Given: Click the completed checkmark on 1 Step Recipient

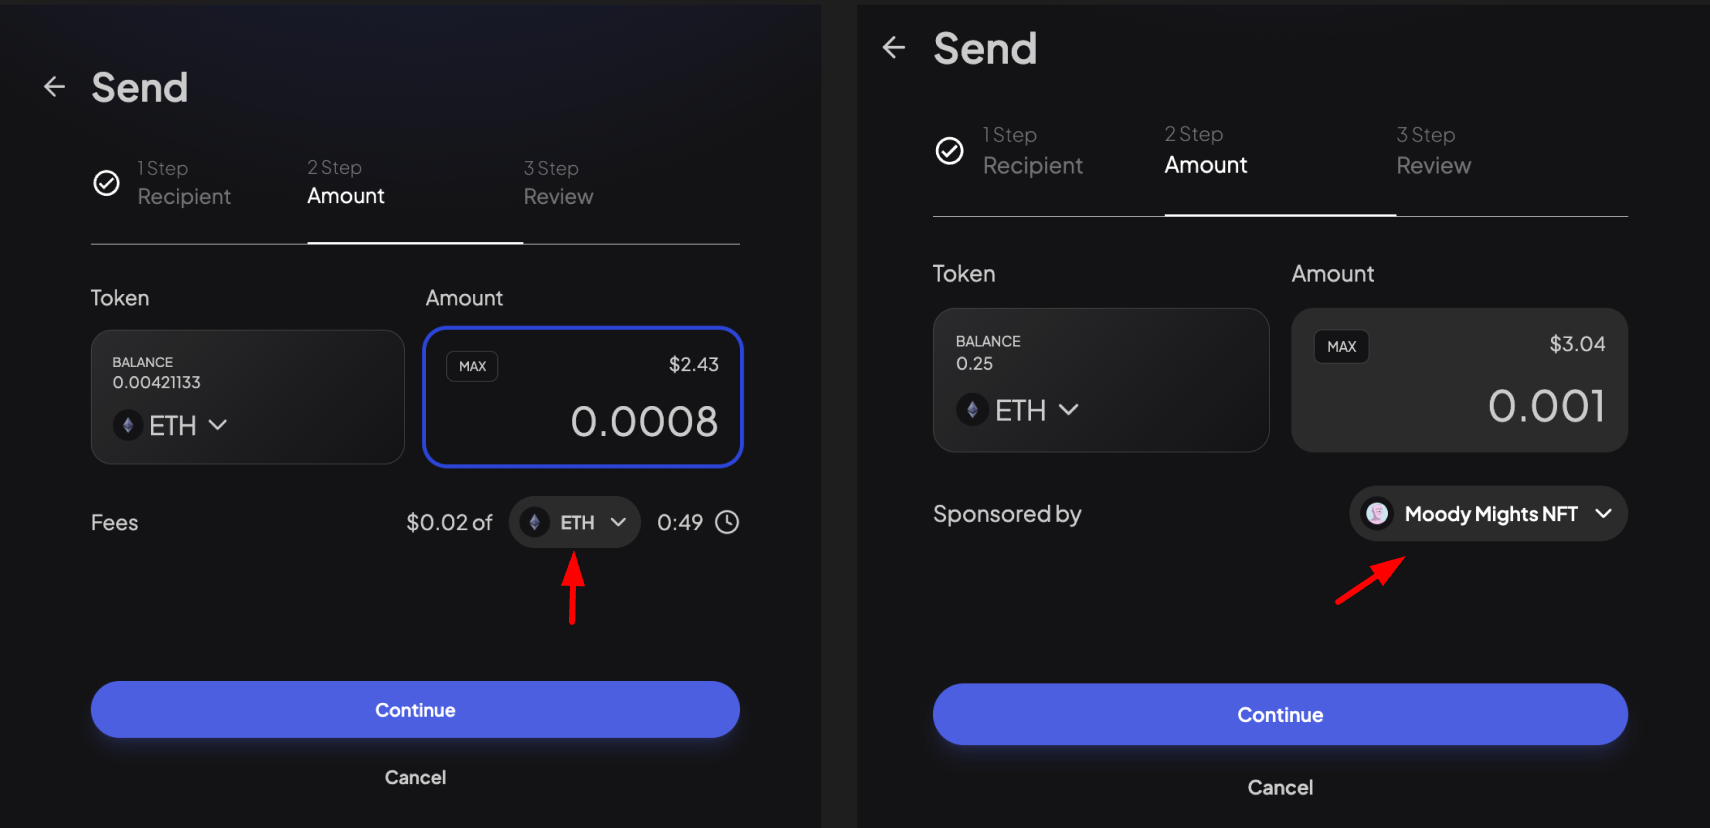Looking at the screenshot, I should pyautogui.click(x=106, y=183).
